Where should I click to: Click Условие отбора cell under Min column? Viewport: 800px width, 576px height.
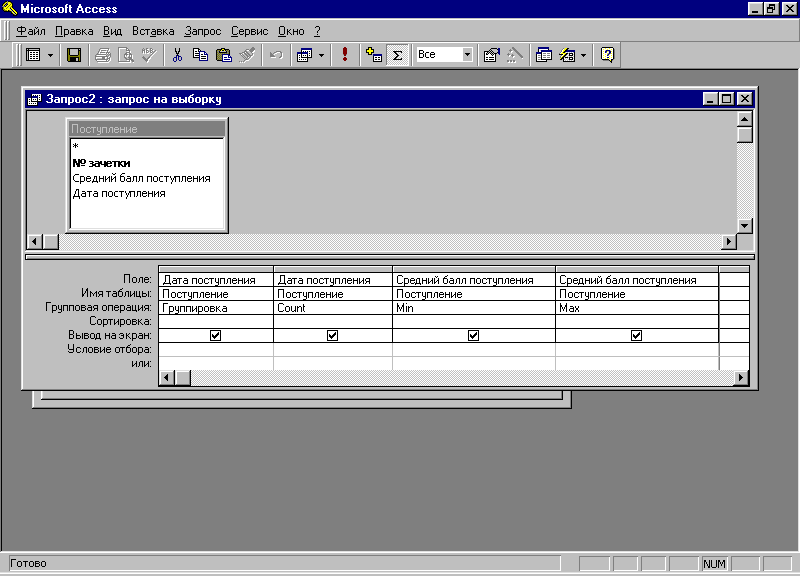coord(474,349)
